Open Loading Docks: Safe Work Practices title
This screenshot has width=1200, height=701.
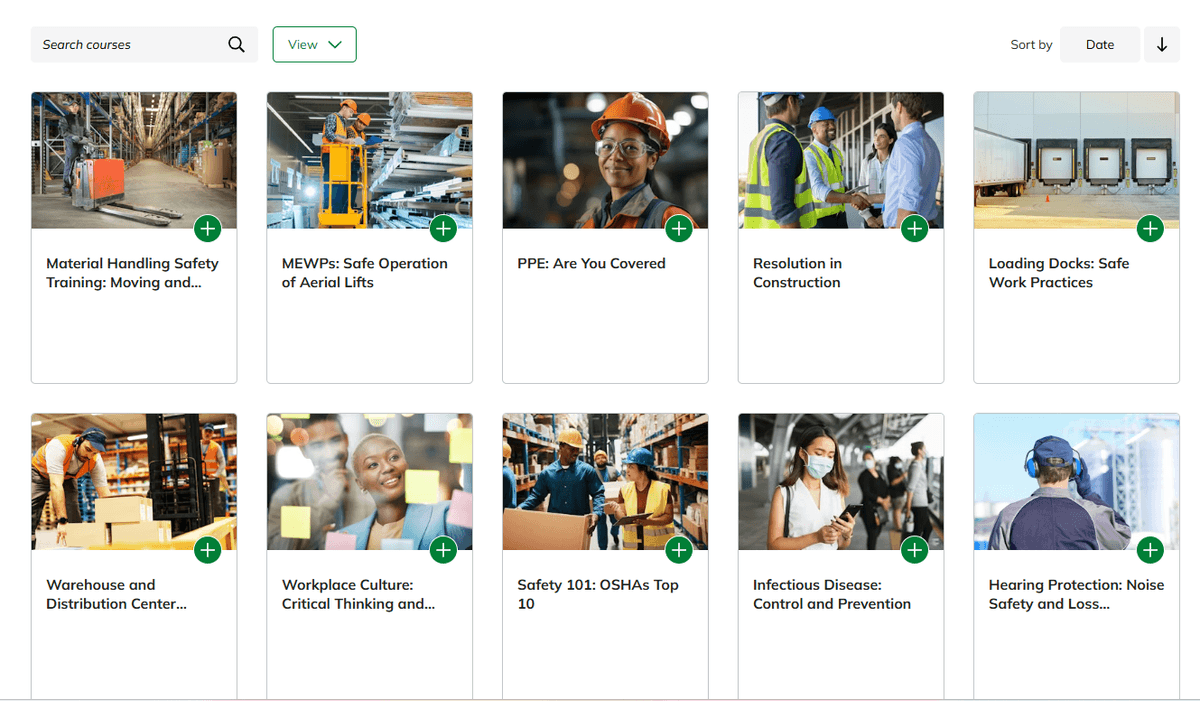tap(1058, 273)
